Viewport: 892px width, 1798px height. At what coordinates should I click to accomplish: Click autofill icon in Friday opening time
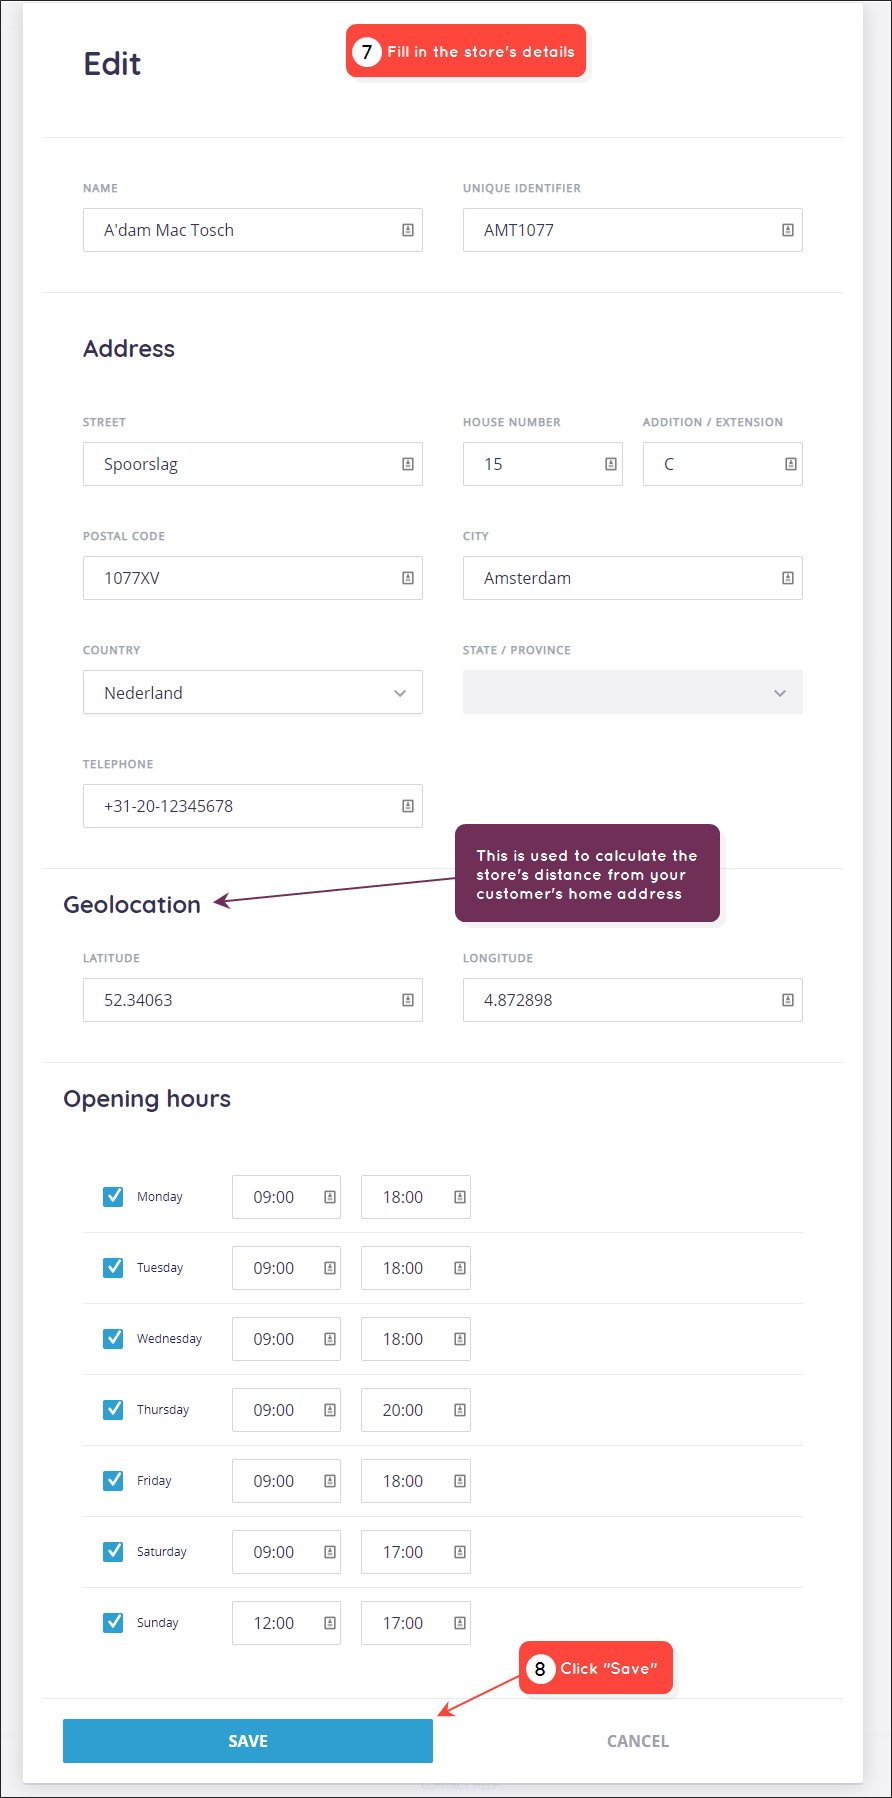pos(330,1481)
